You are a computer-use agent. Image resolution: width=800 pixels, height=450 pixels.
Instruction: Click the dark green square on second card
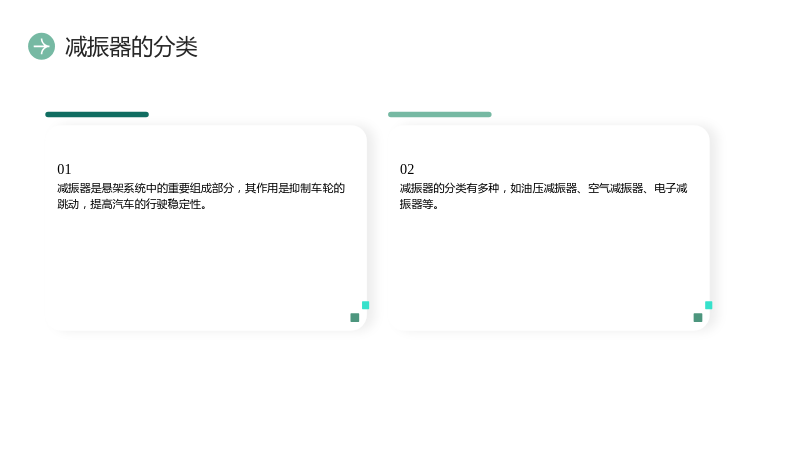click(x=698, y=318)
